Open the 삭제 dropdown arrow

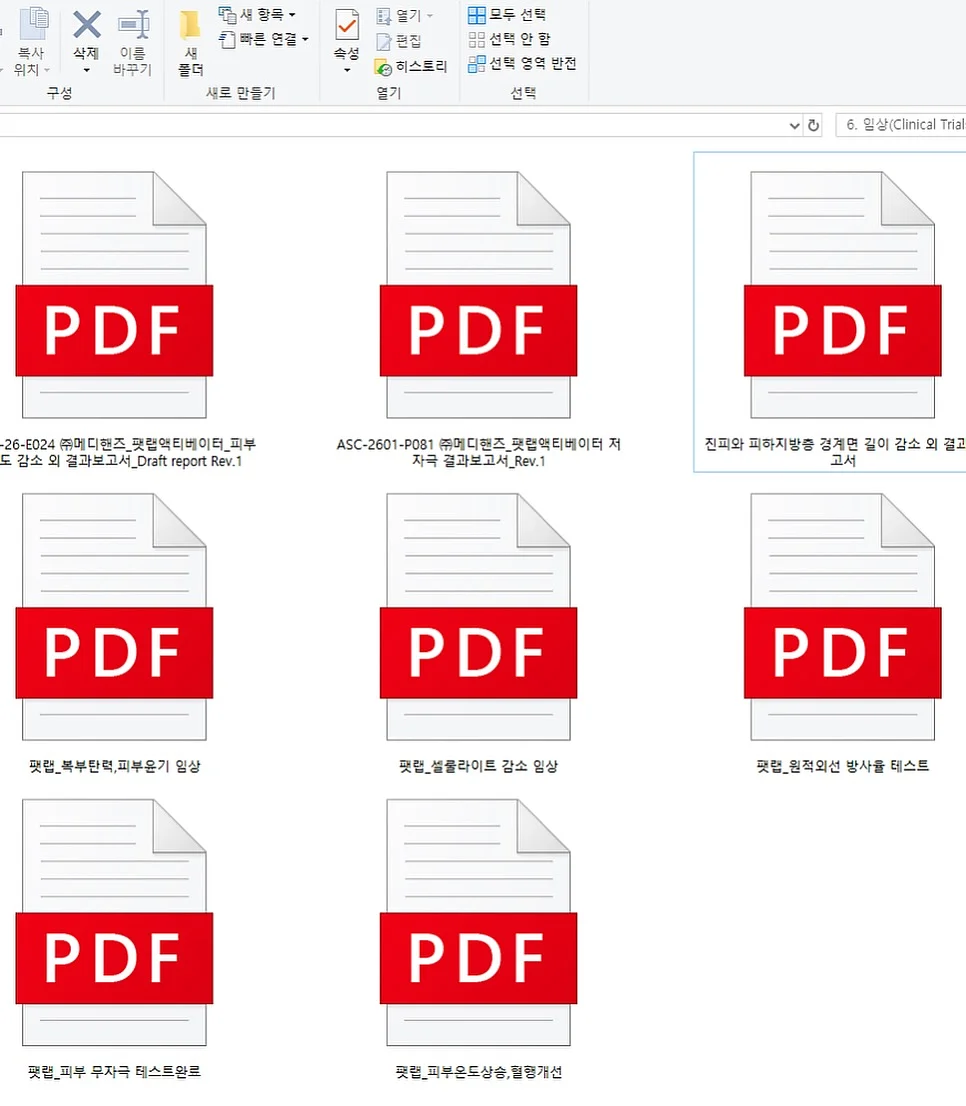(x=87, y=70)
